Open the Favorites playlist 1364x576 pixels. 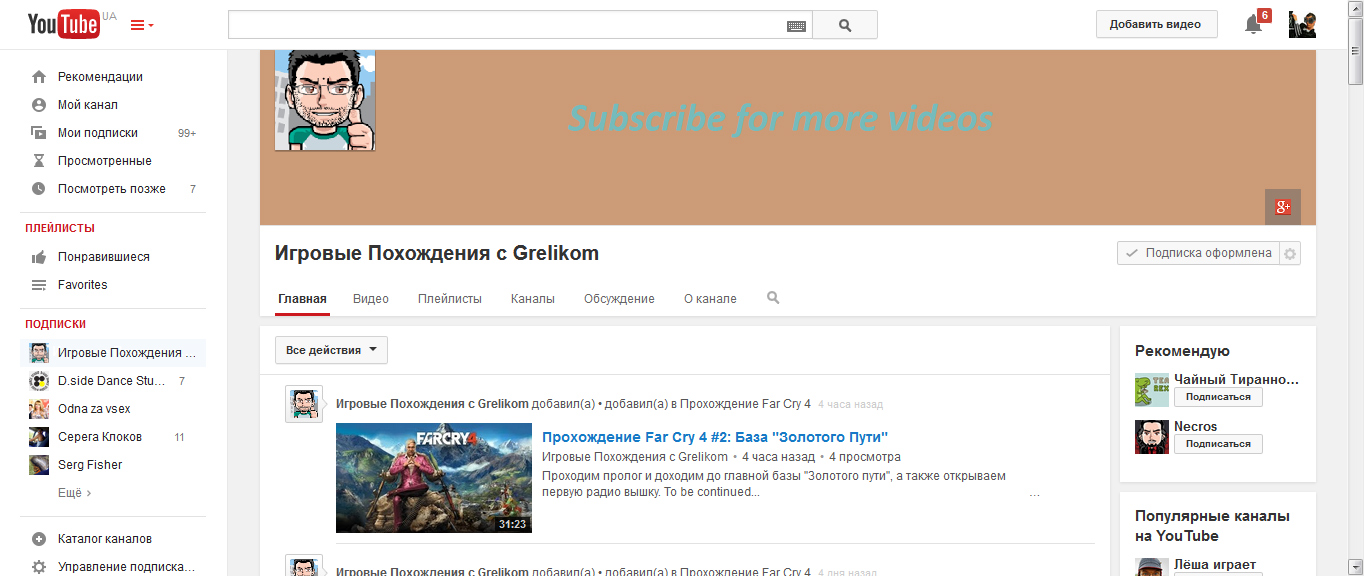pos(83,285)
